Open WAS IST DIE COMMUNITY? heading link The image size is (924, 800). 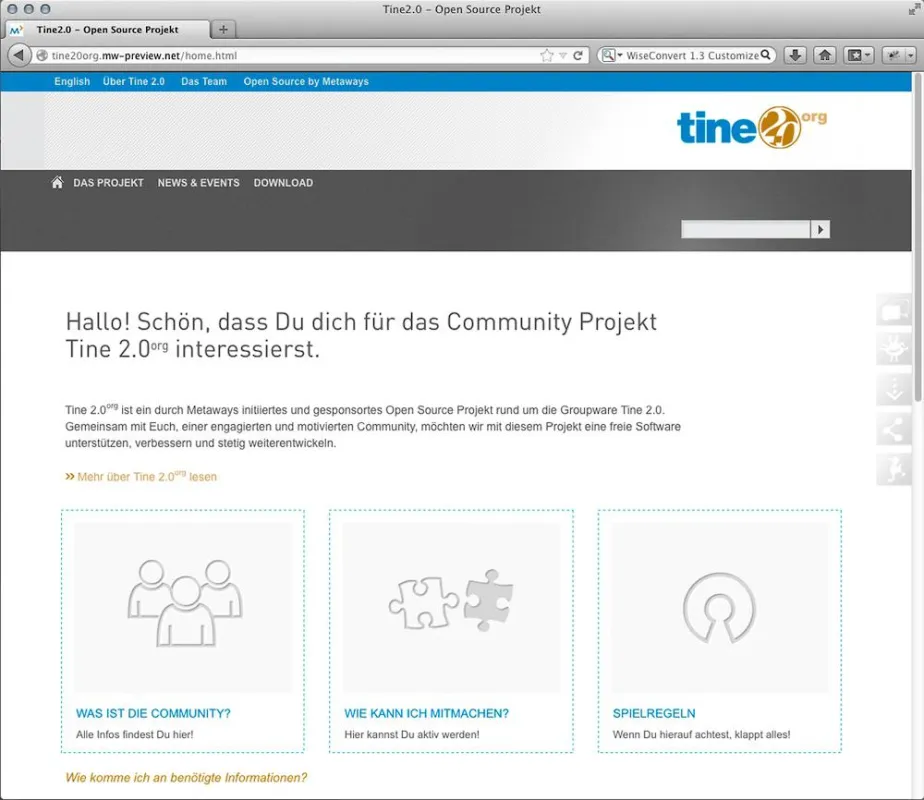coord(153,713)
